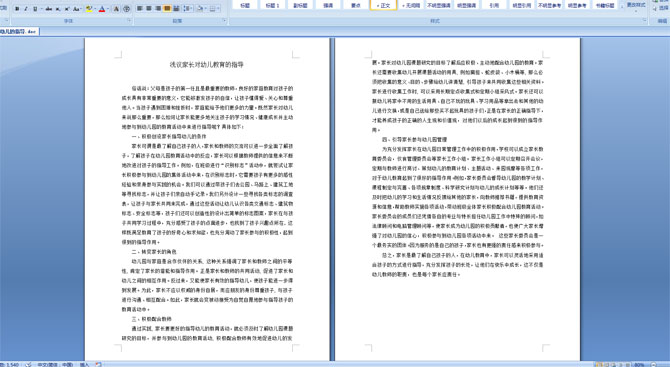670x367 pixels.
Task: Click the distributed alignment icon
Action: coord(176,8)
